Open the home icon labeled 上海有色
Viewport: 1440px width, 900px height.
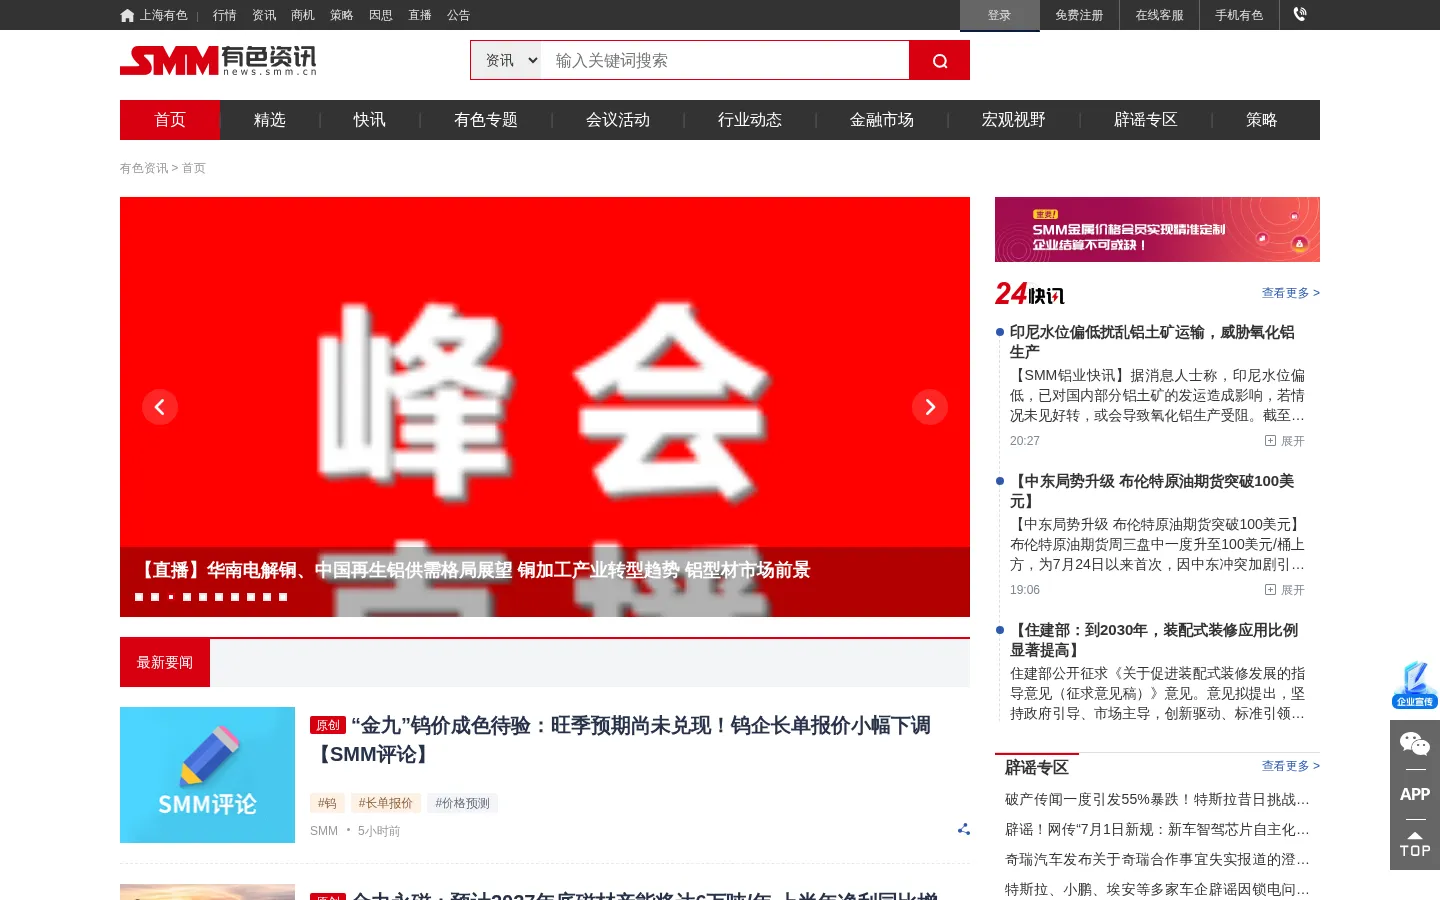[x=154, y=15]
